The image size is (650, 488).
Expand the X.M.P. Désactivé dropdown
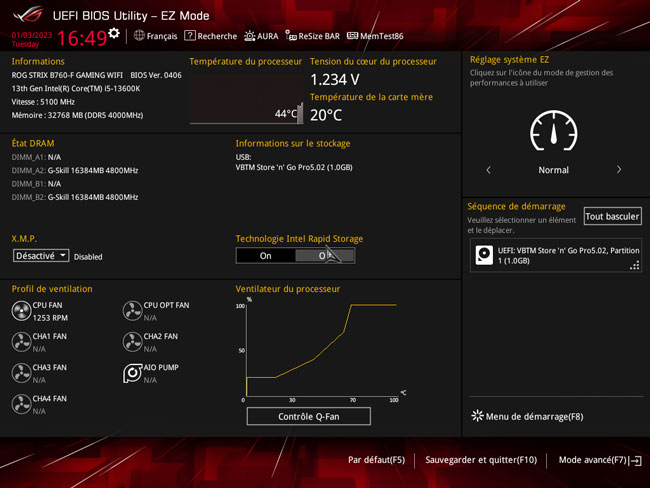point(41,256)
